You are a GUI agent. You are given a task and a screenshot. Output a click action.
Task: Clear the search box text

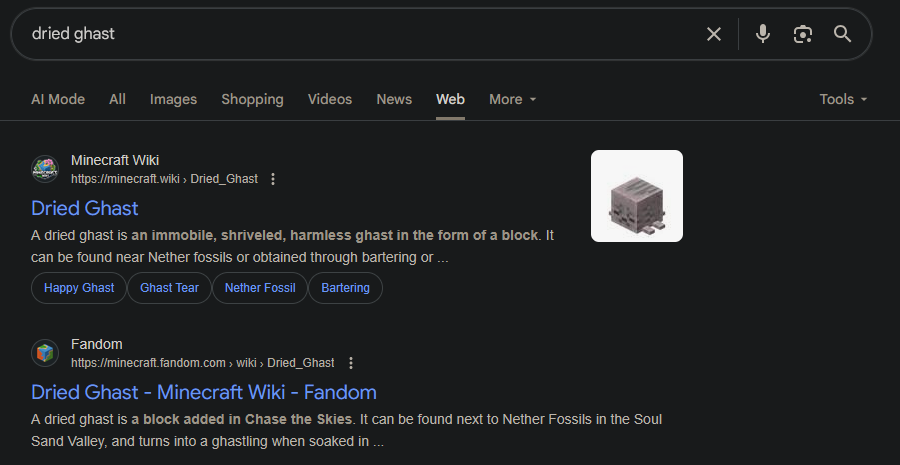coord(714,34)
